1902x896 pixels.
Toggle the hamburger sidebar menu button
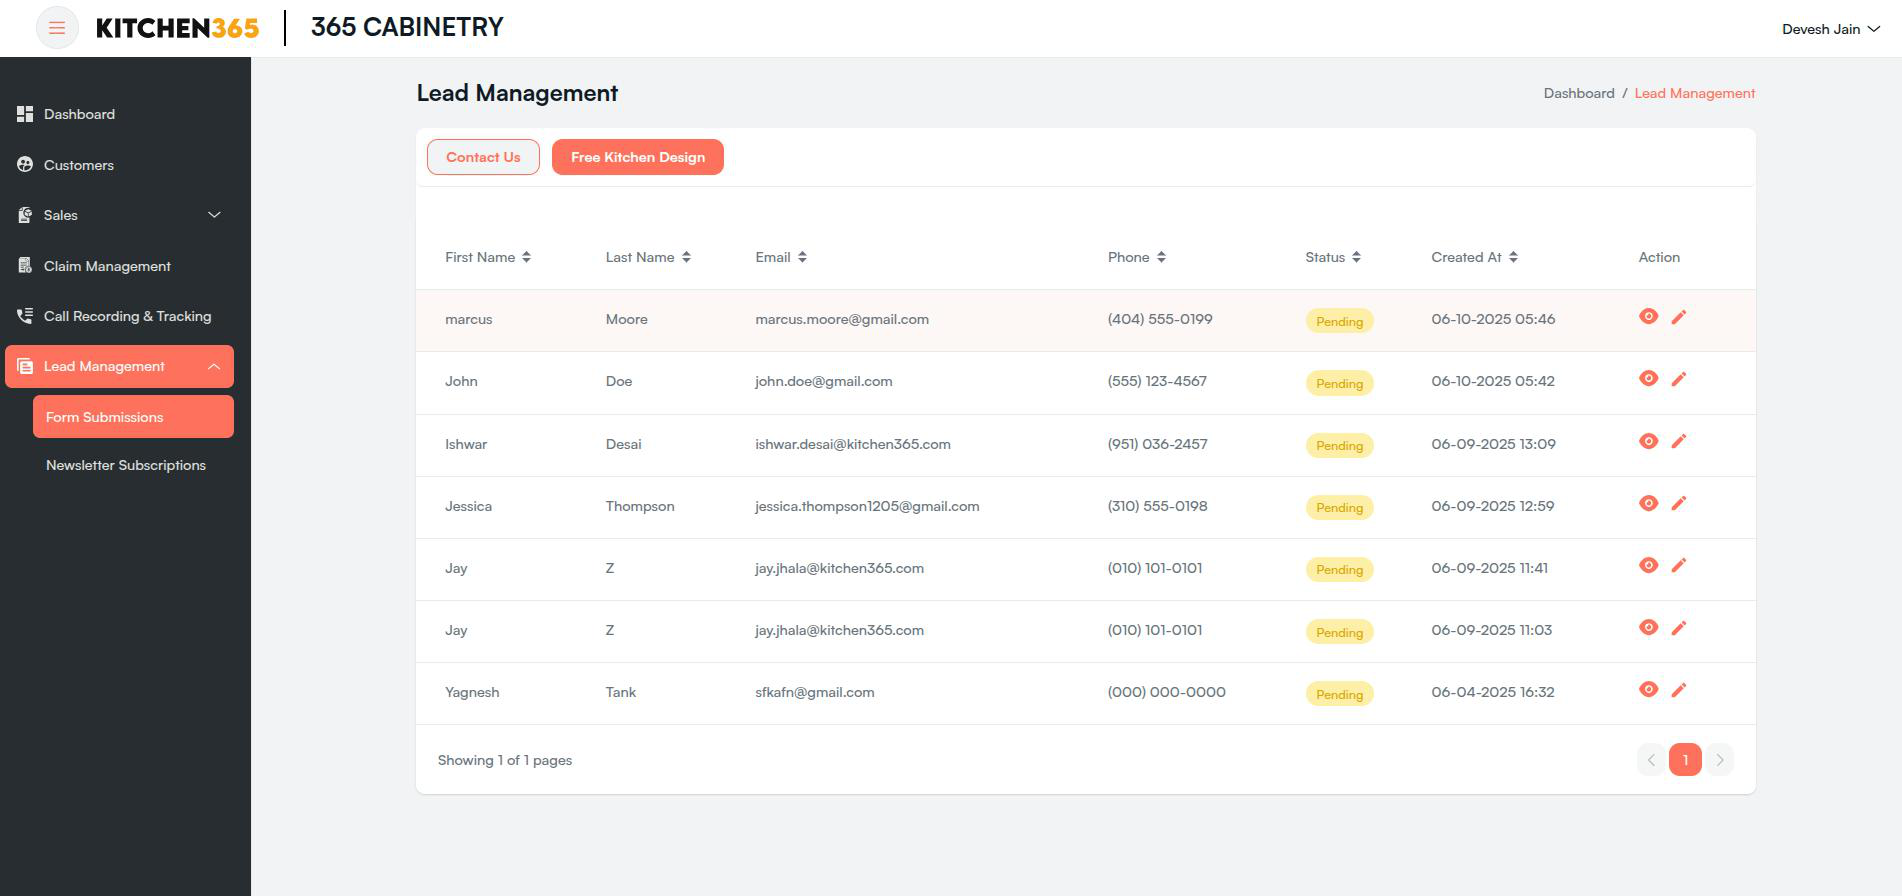point(57,28)
